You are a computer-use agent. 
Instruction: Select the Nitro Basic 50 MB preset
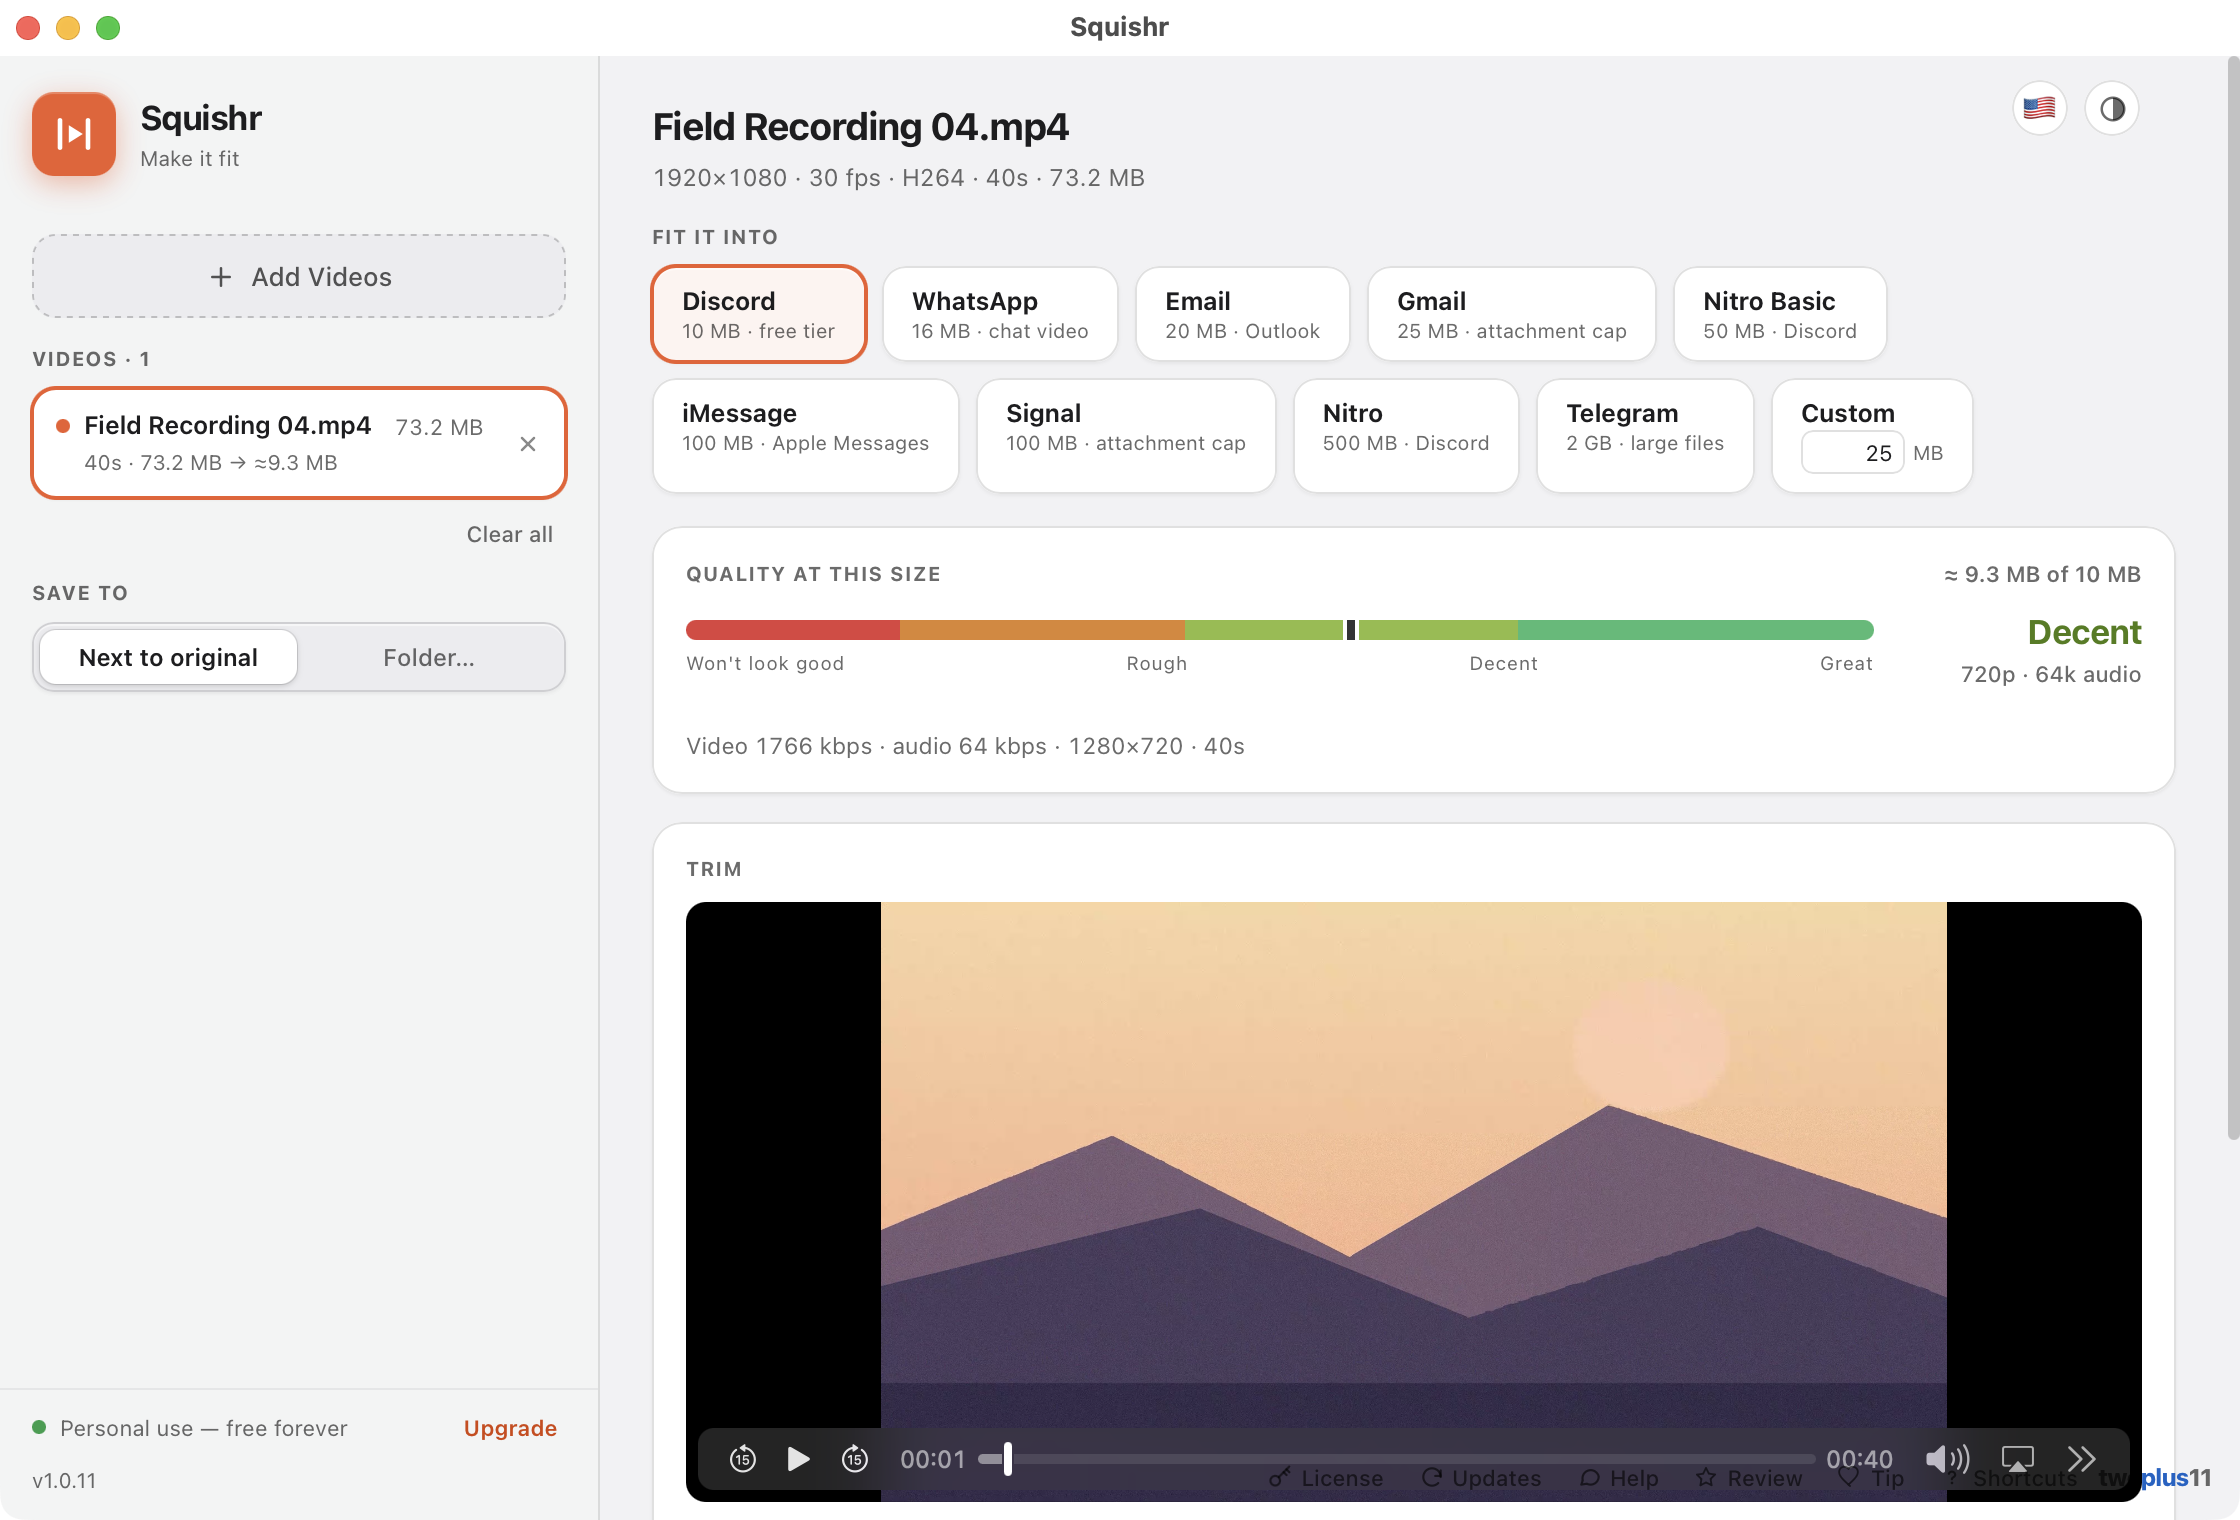pos(1780,314)
